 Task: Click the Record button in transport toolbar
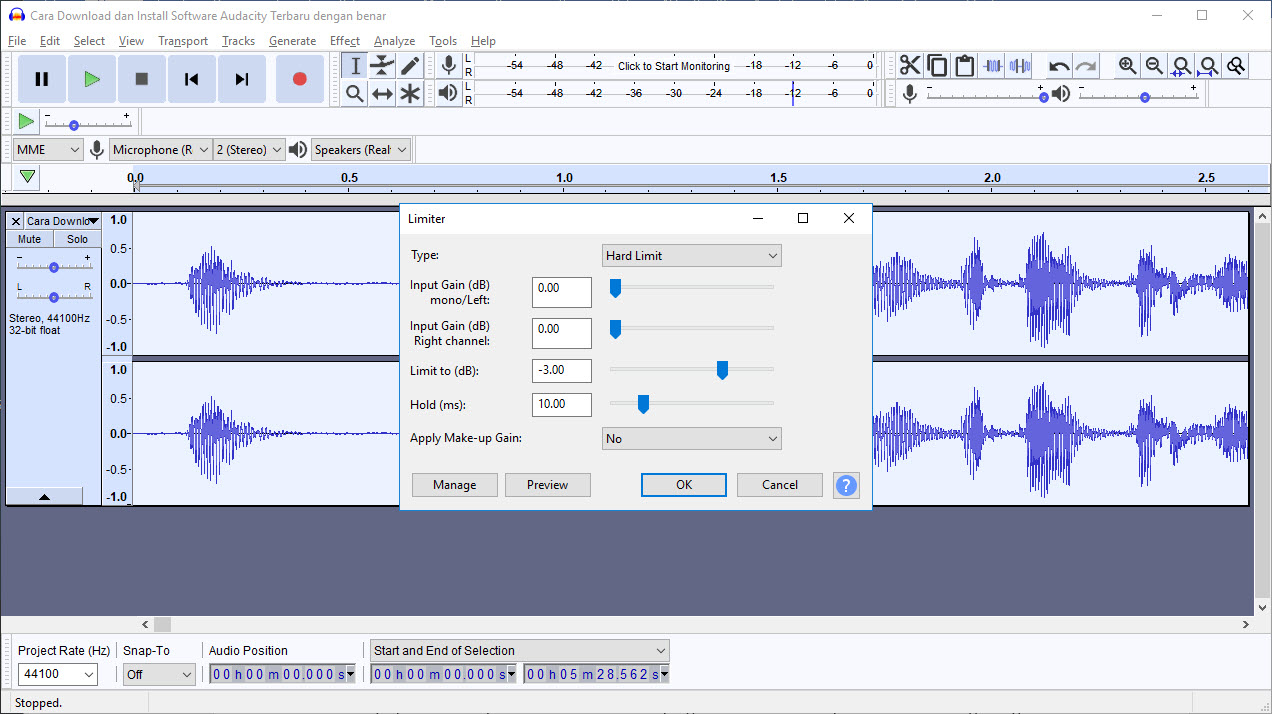point(299,79)
